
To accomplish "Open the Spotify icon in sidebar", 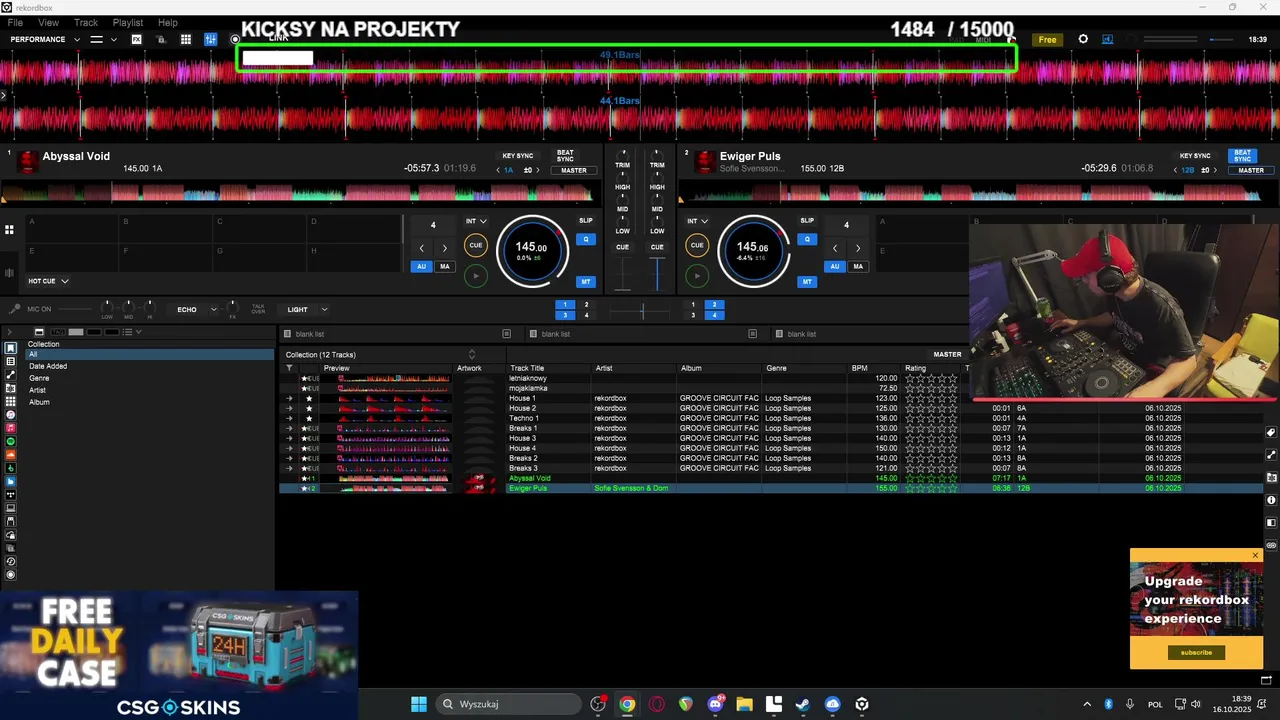I will [11, 441].
